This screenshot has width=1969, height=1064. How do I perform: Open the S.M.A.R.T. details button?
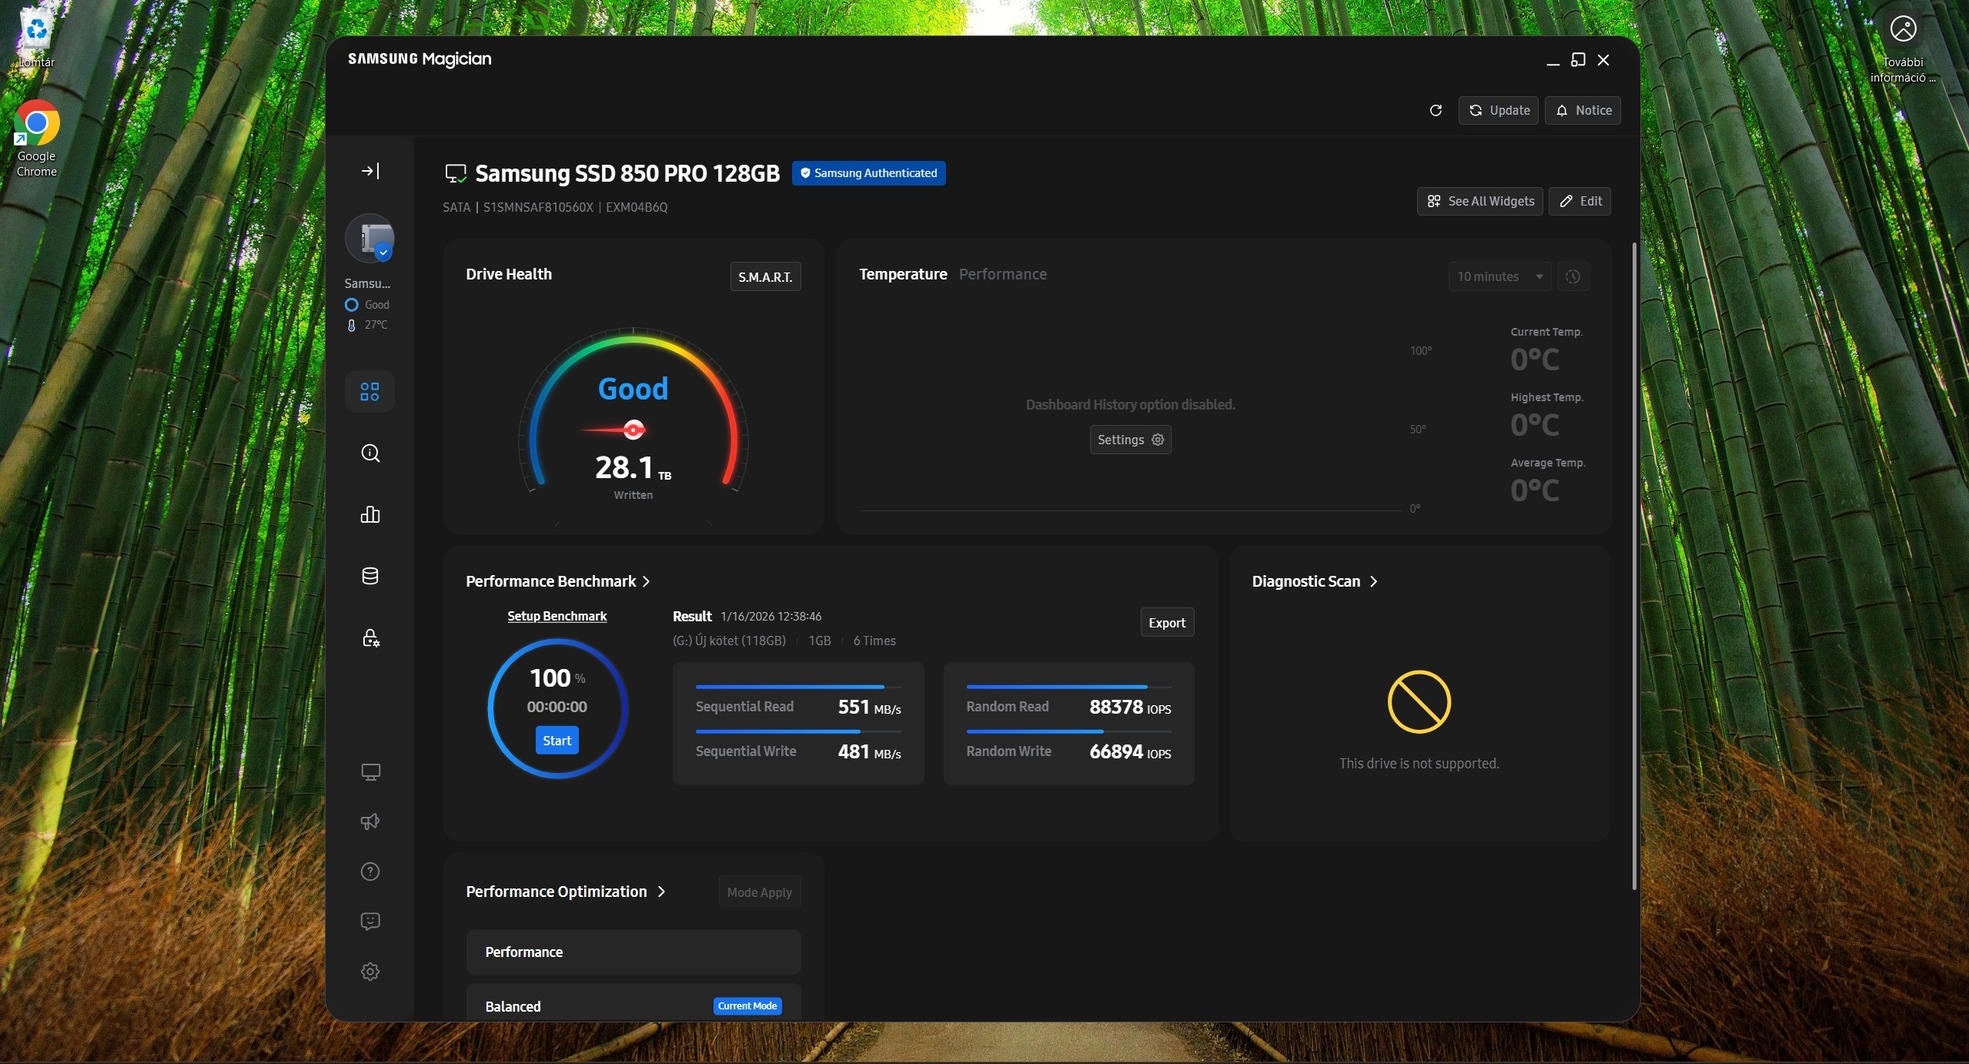pyautogui.click(x=765, y=277)
